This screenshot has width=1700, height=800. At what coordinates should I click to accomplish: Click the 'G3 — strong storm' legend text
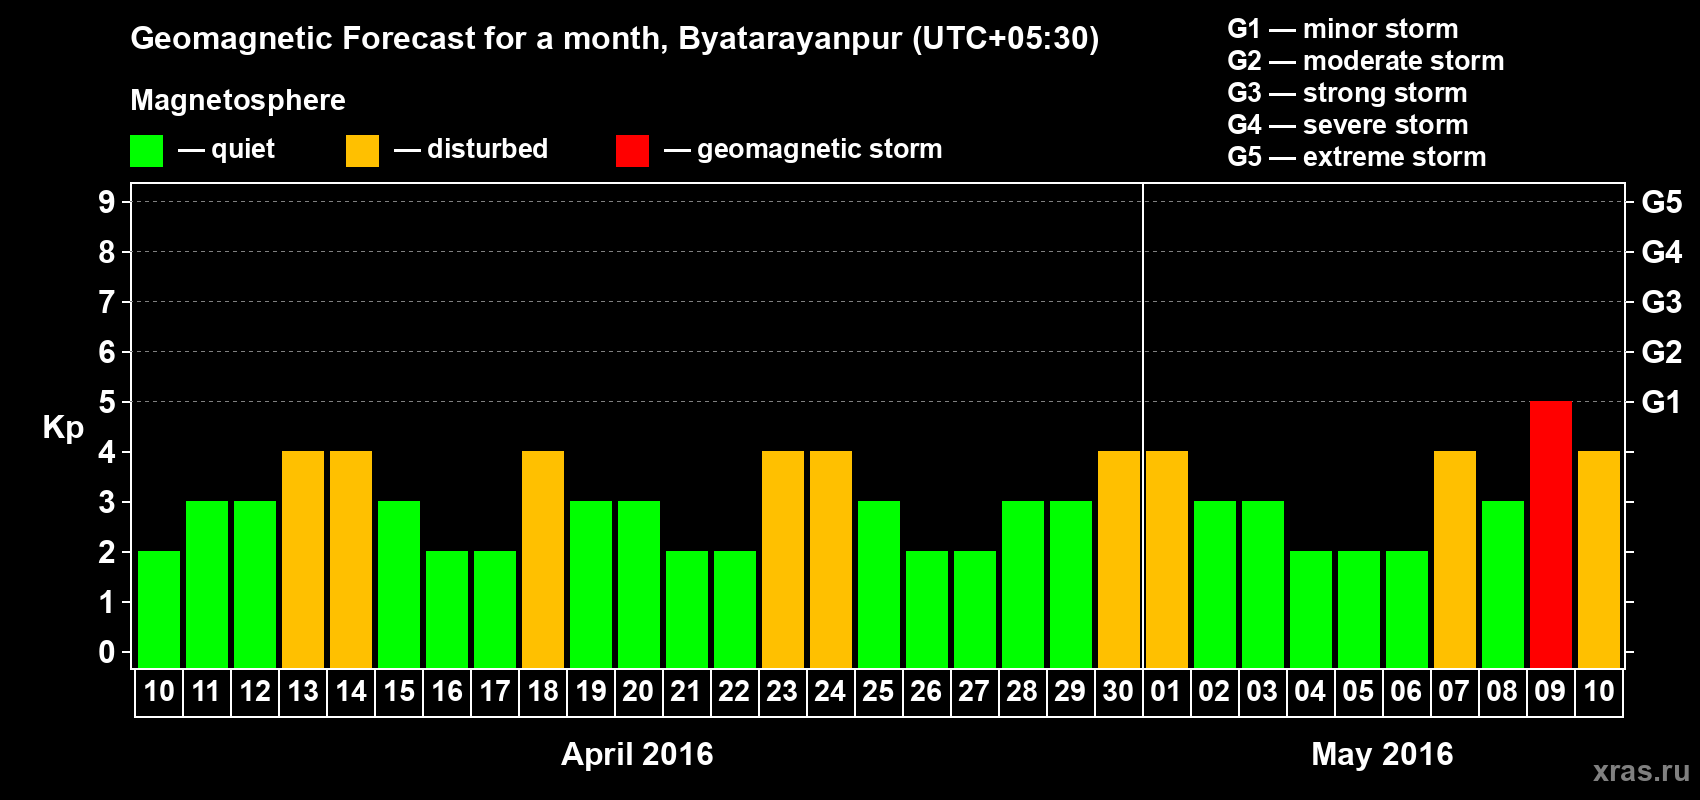(x=1347, y=93)
